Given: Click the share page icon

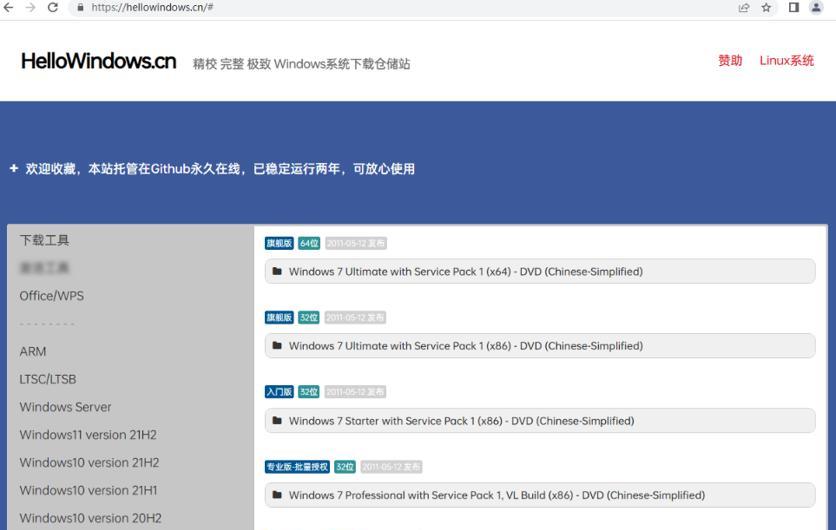Looking at the screenshot, I should click(x=744, y=7).
